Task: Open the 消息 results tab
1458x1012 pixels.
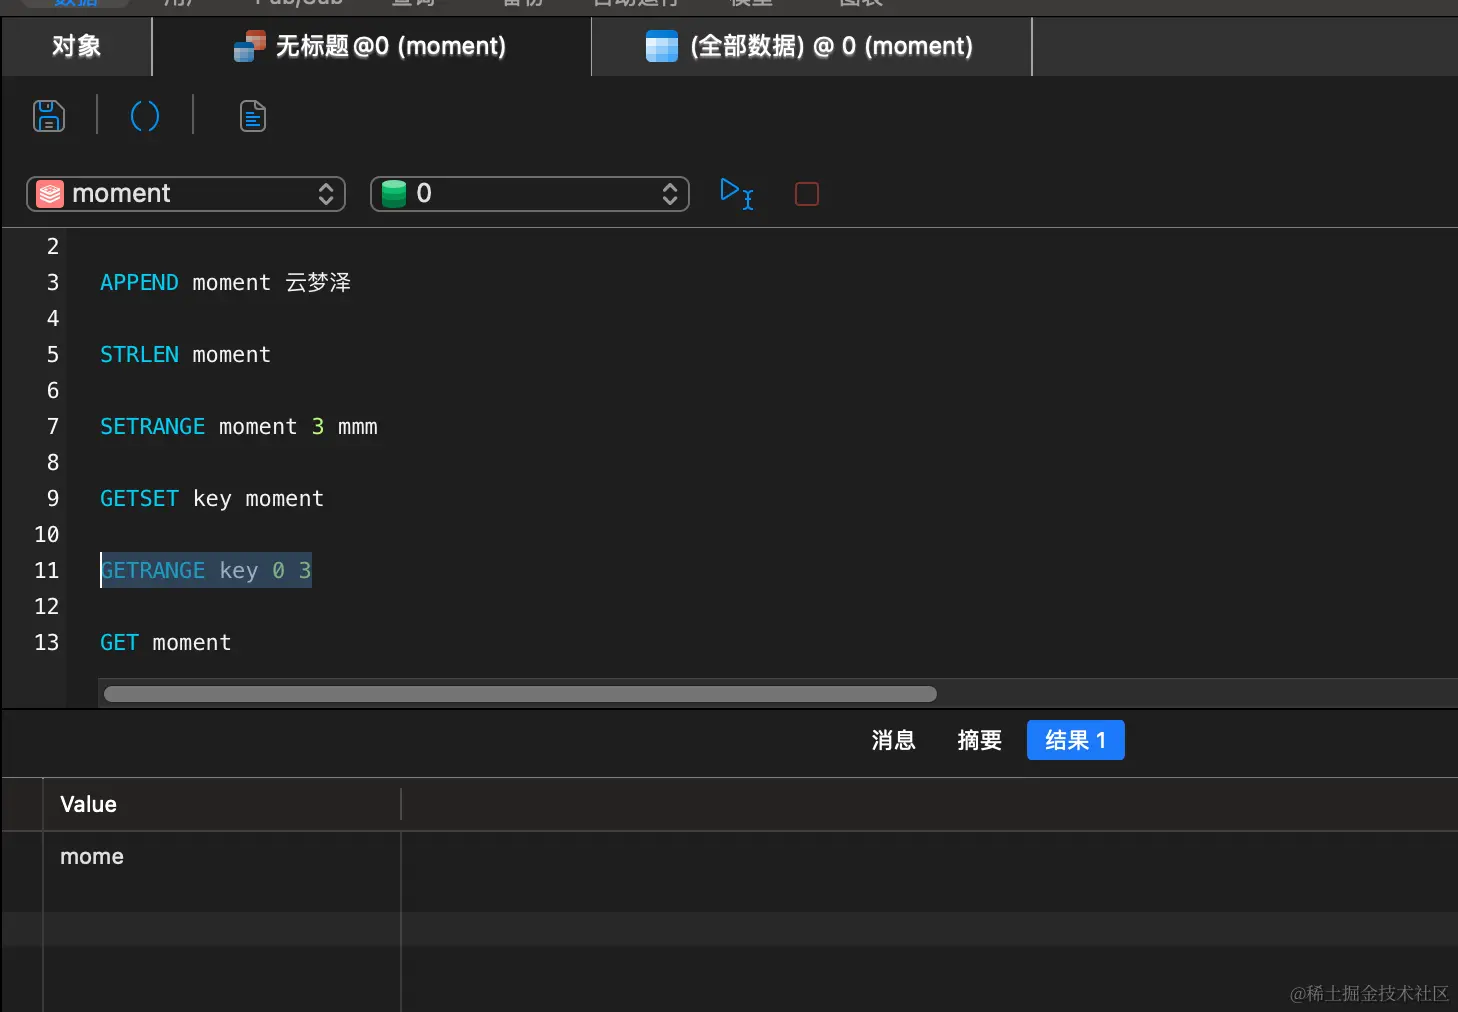Action: click(893, 740)
